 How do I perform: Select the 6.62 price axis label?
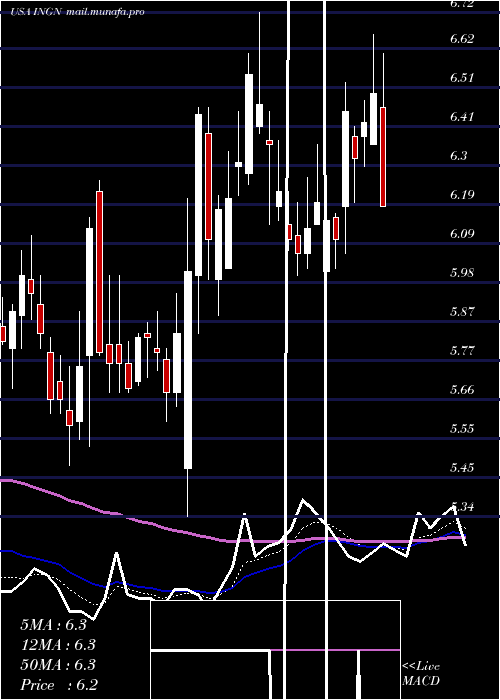coord(462,39)
